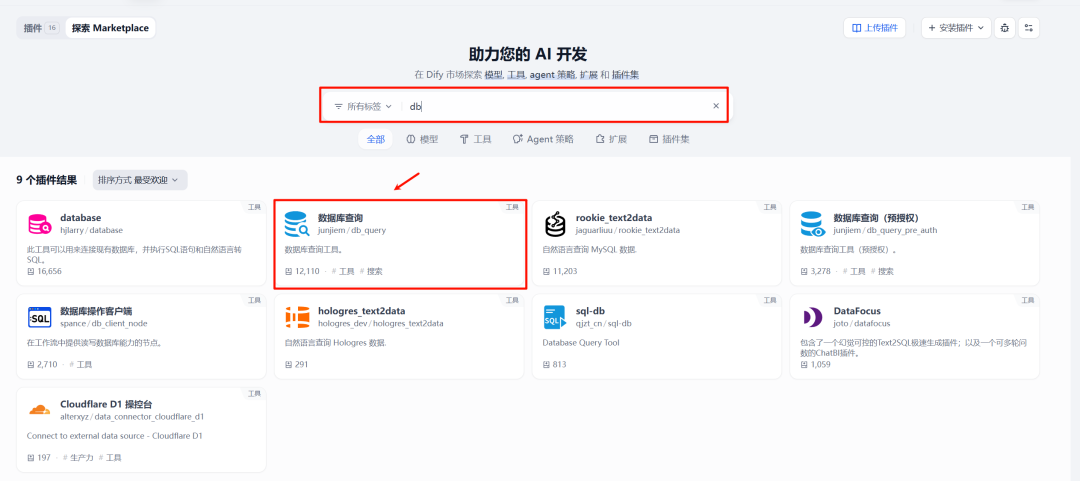Click the 模型 link in subtitle
The height and width of the screenshot is (481, 1080).
click(493, 74)
